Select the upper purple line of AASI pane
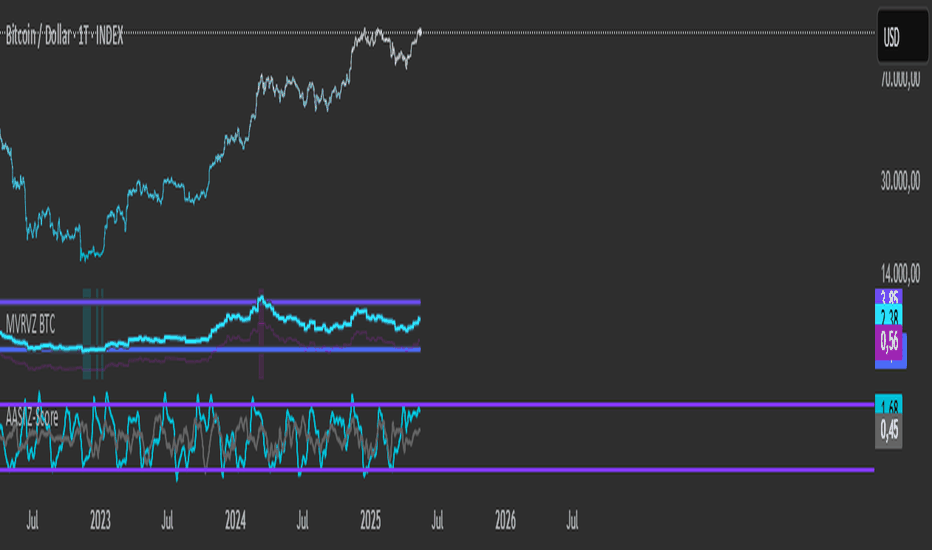 coord(437,404)
